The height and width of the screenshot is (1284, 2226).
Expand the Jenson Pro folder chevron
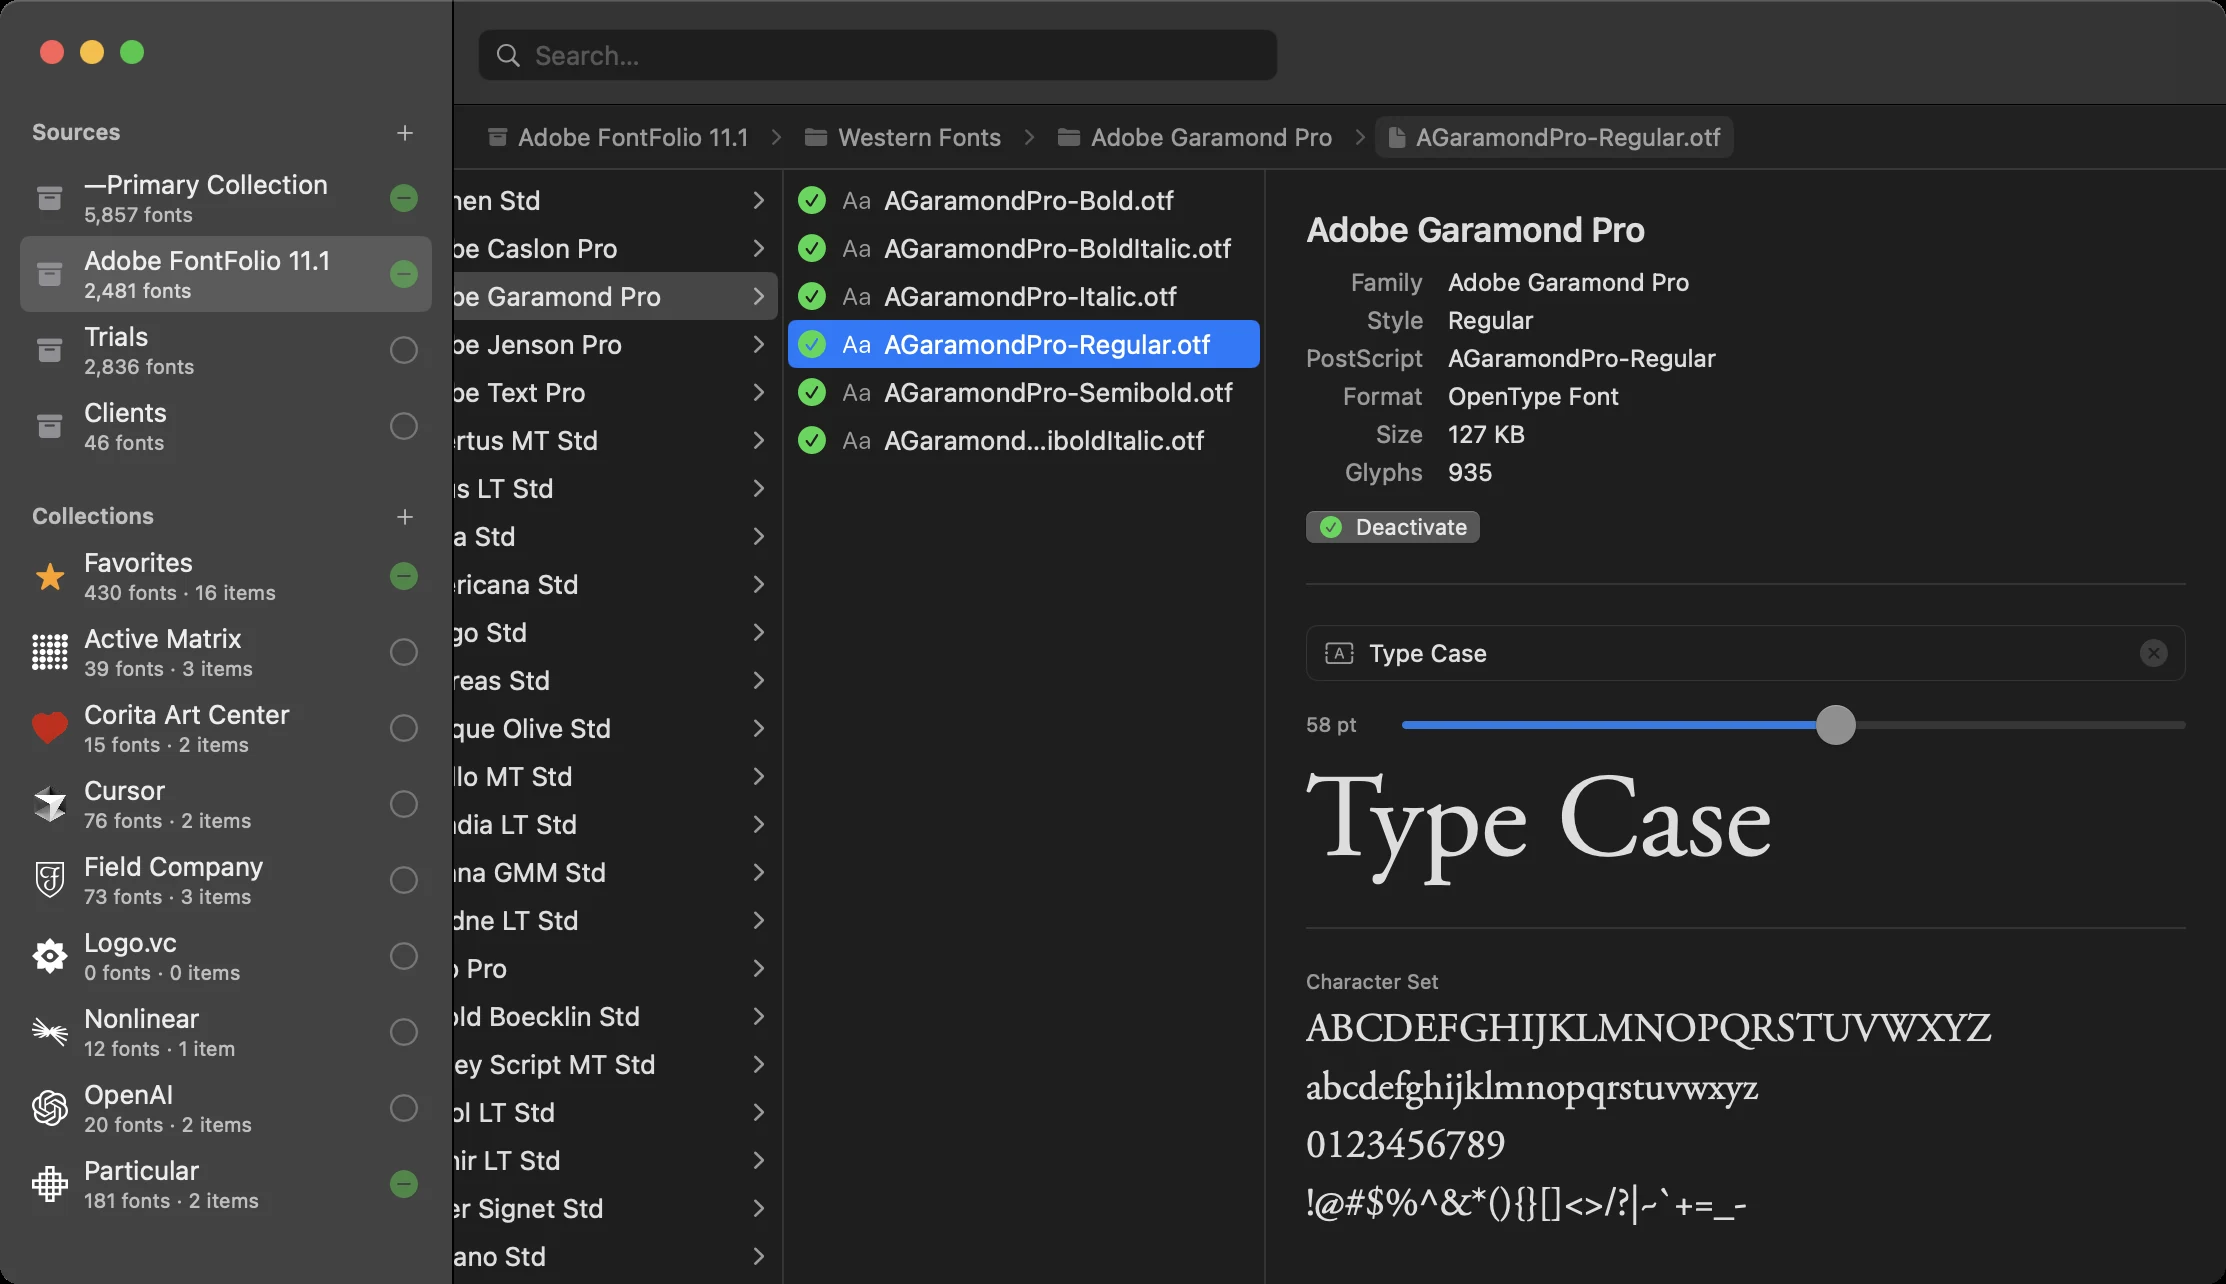(x=758, y=345)
